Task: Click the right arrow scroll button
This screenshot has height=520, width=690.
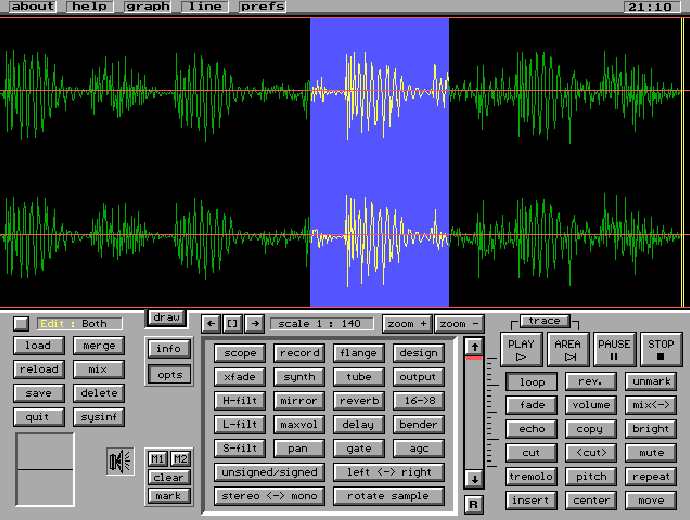Action: pos(254,324)
